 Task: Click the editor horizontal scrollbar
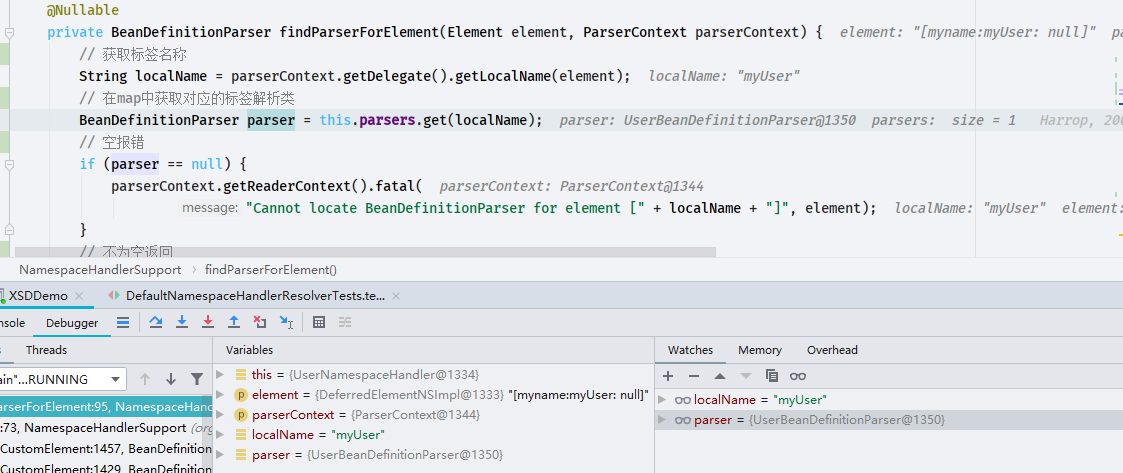click(365, 252)
